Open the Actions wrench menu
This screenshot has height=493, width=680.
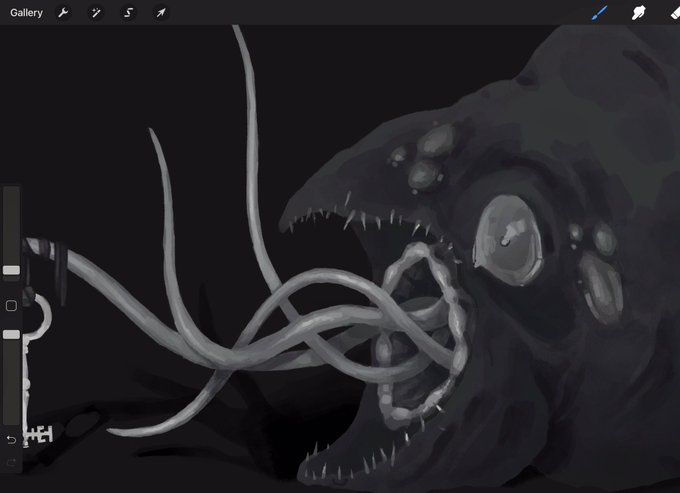[x=63, y=13]
